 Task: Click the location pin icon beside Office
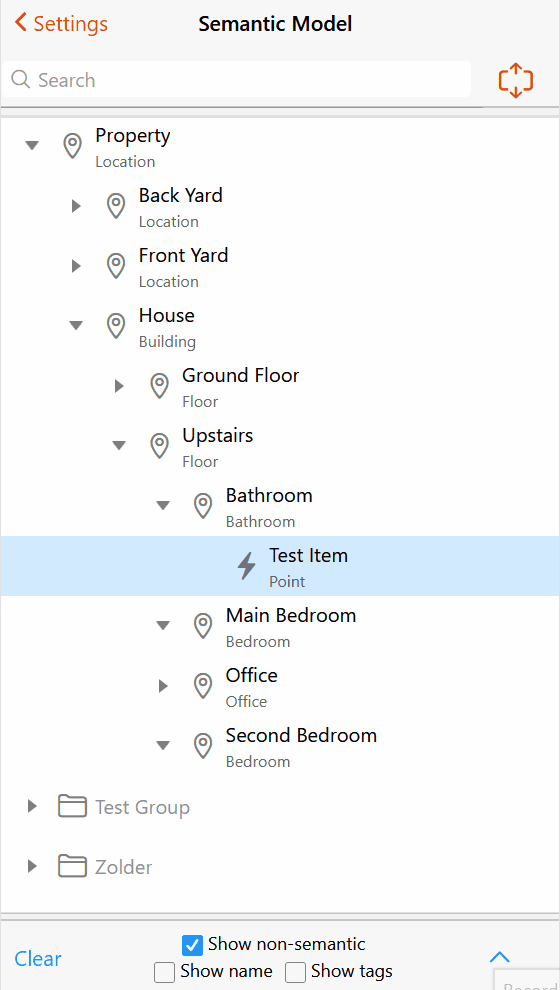point(203,686)
